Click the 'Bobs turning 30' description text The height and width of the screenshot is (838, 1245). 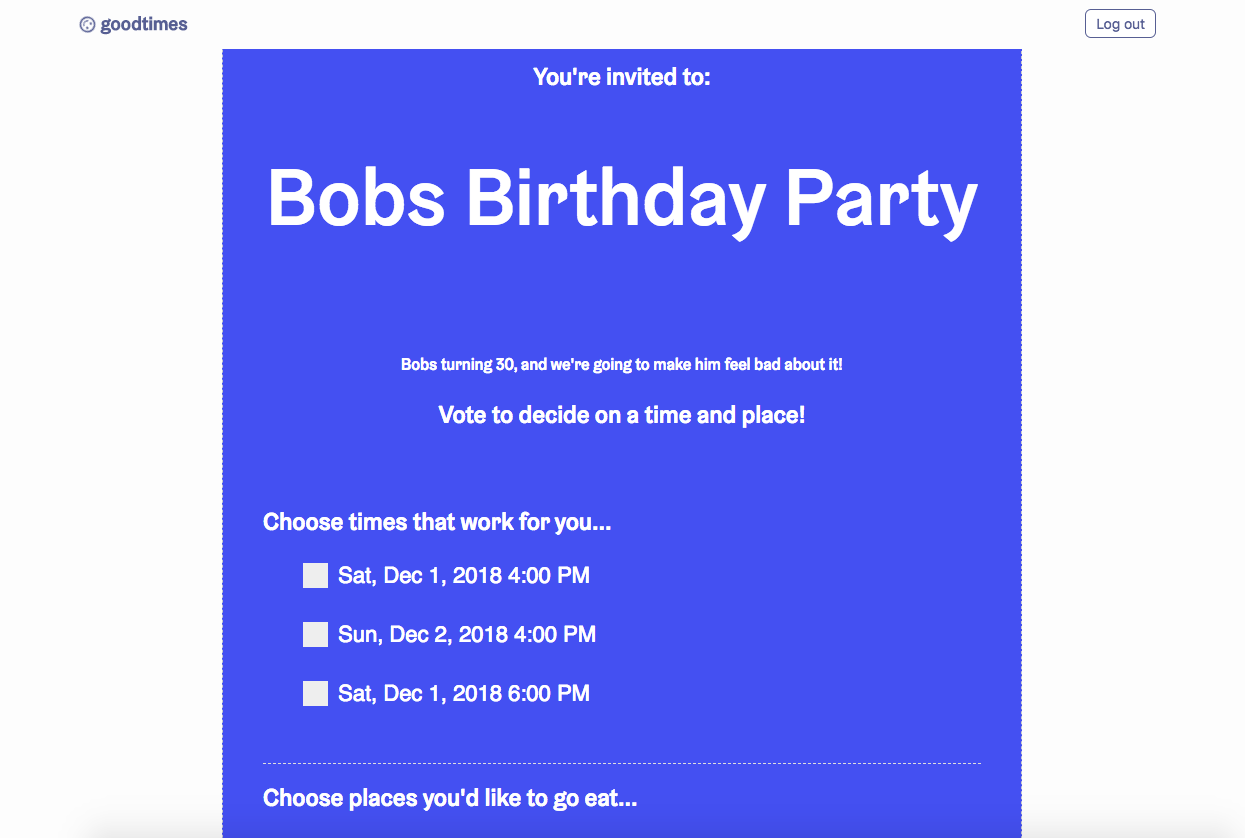622,365
